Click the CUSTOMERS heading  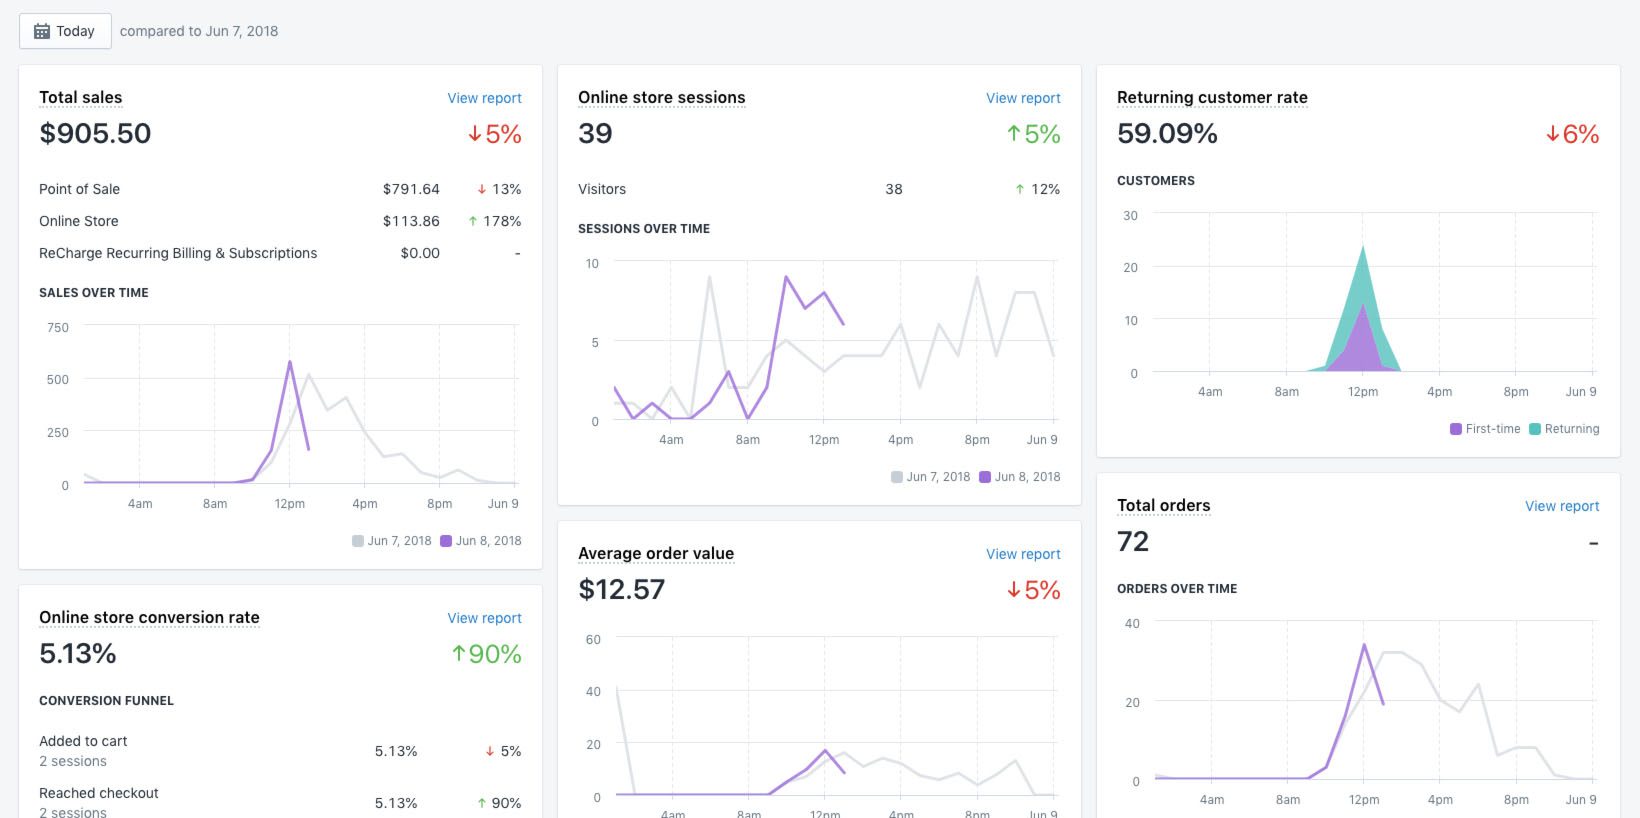1156,181
